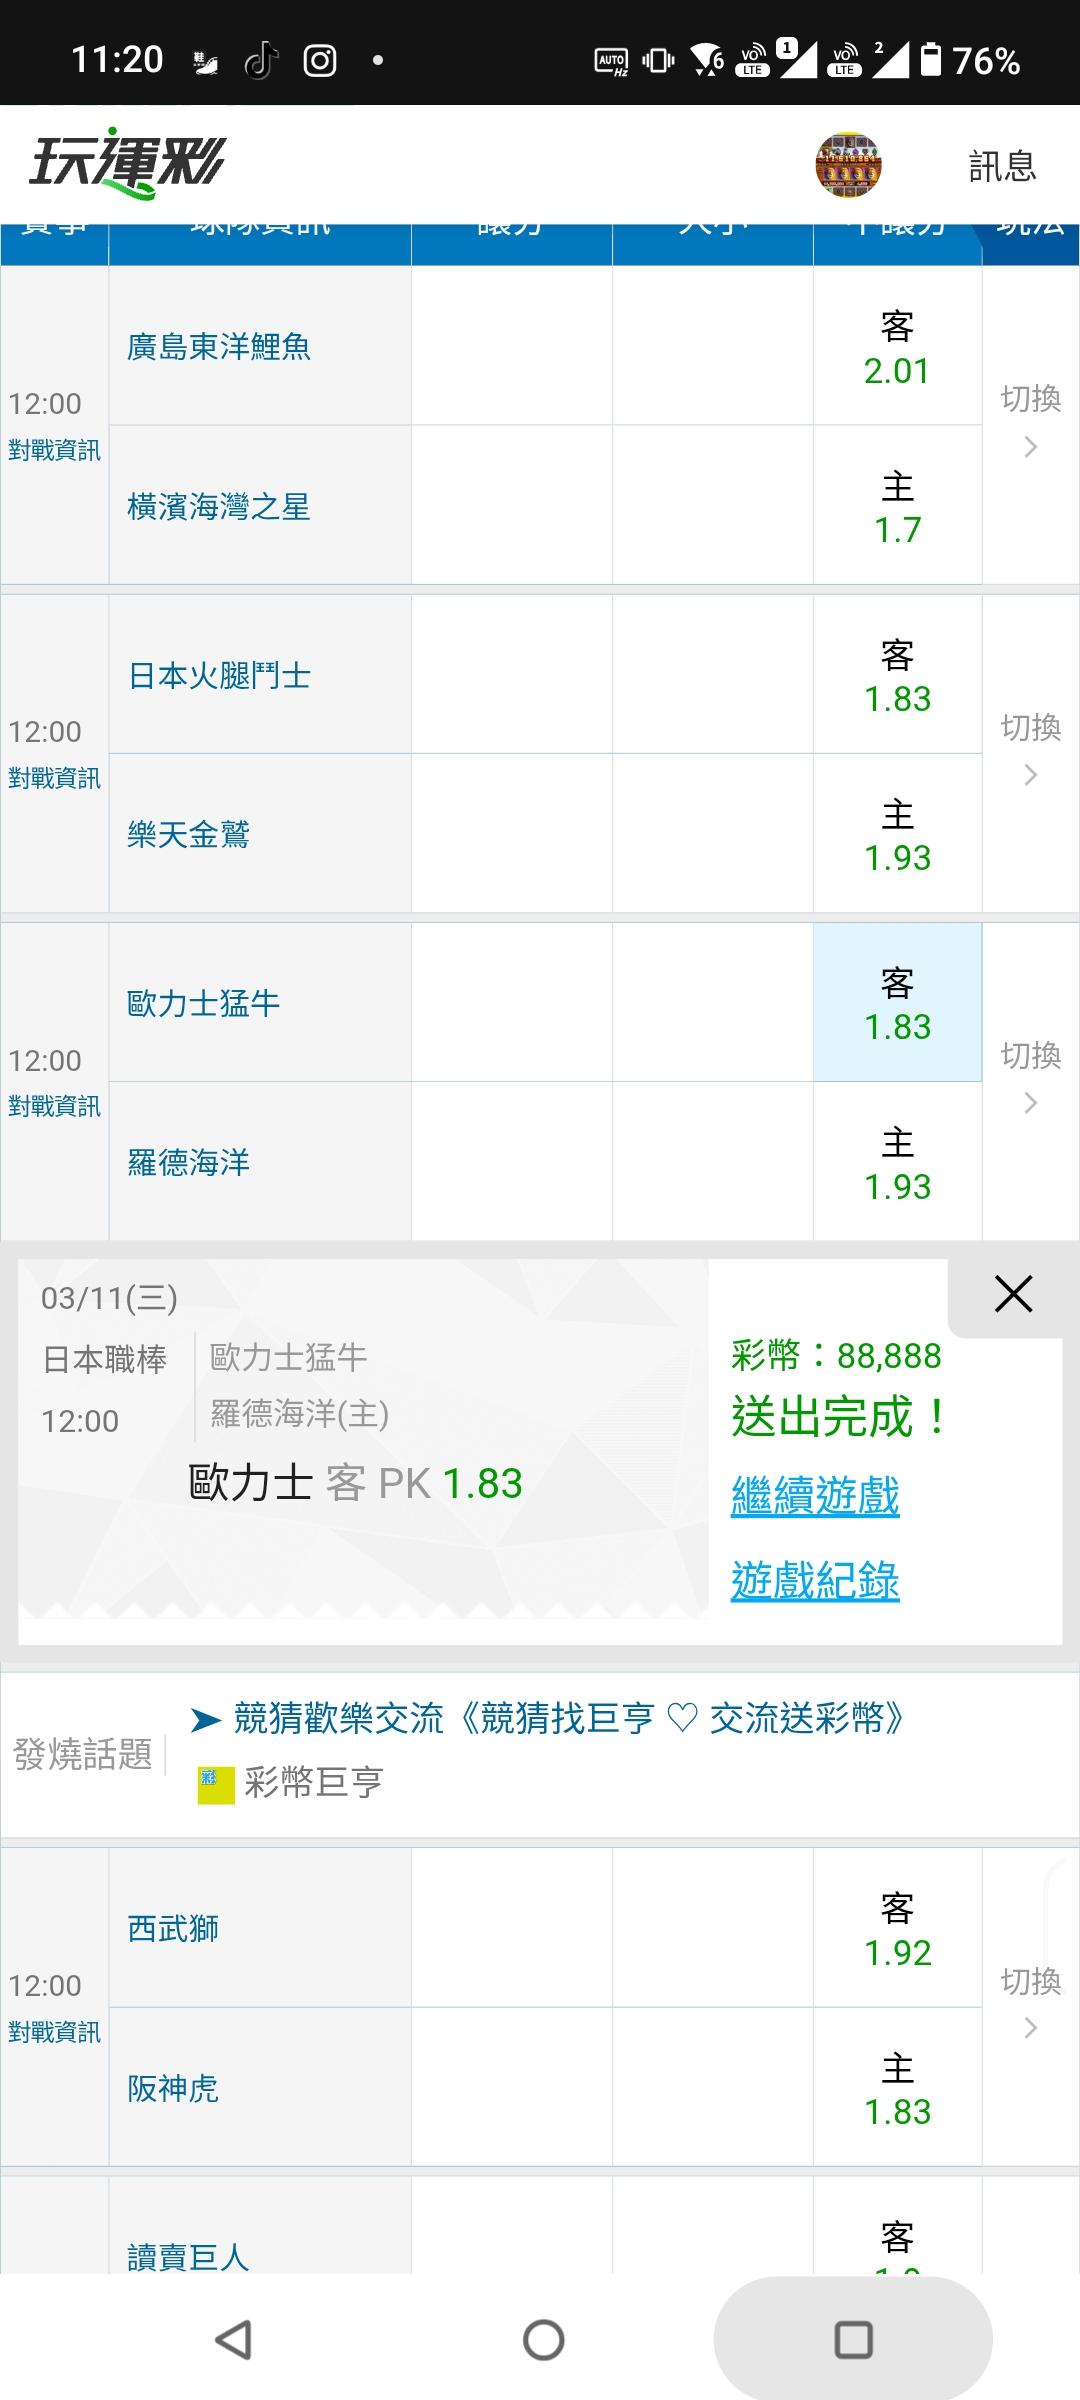Open 訊息 messages
The height and width of the screenshot is (2400, 1080).
[x=1002, y=166]
